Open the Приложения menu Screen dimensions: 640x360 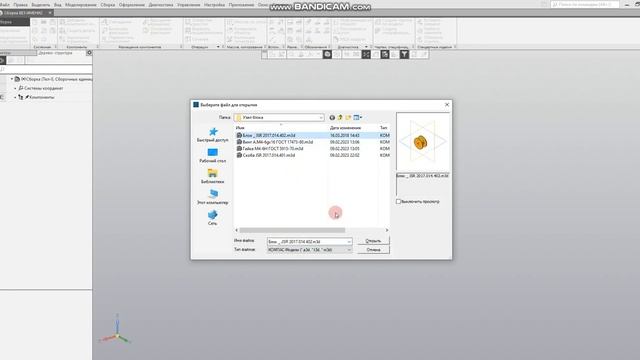pos(241,5)
